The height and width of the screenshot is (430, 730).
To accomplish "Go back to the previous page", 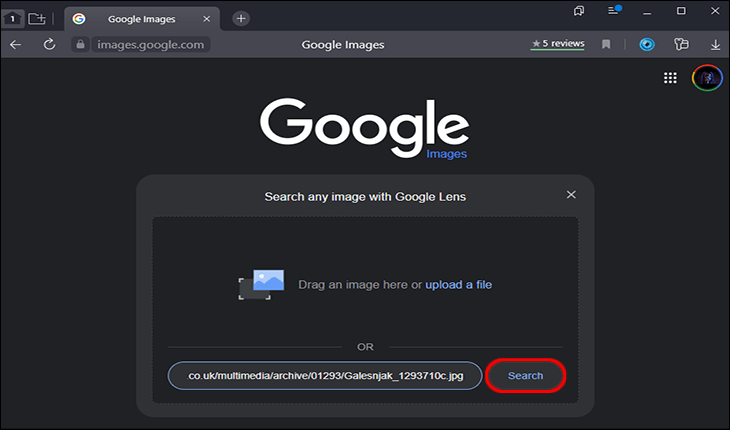I will pos(15,45).
